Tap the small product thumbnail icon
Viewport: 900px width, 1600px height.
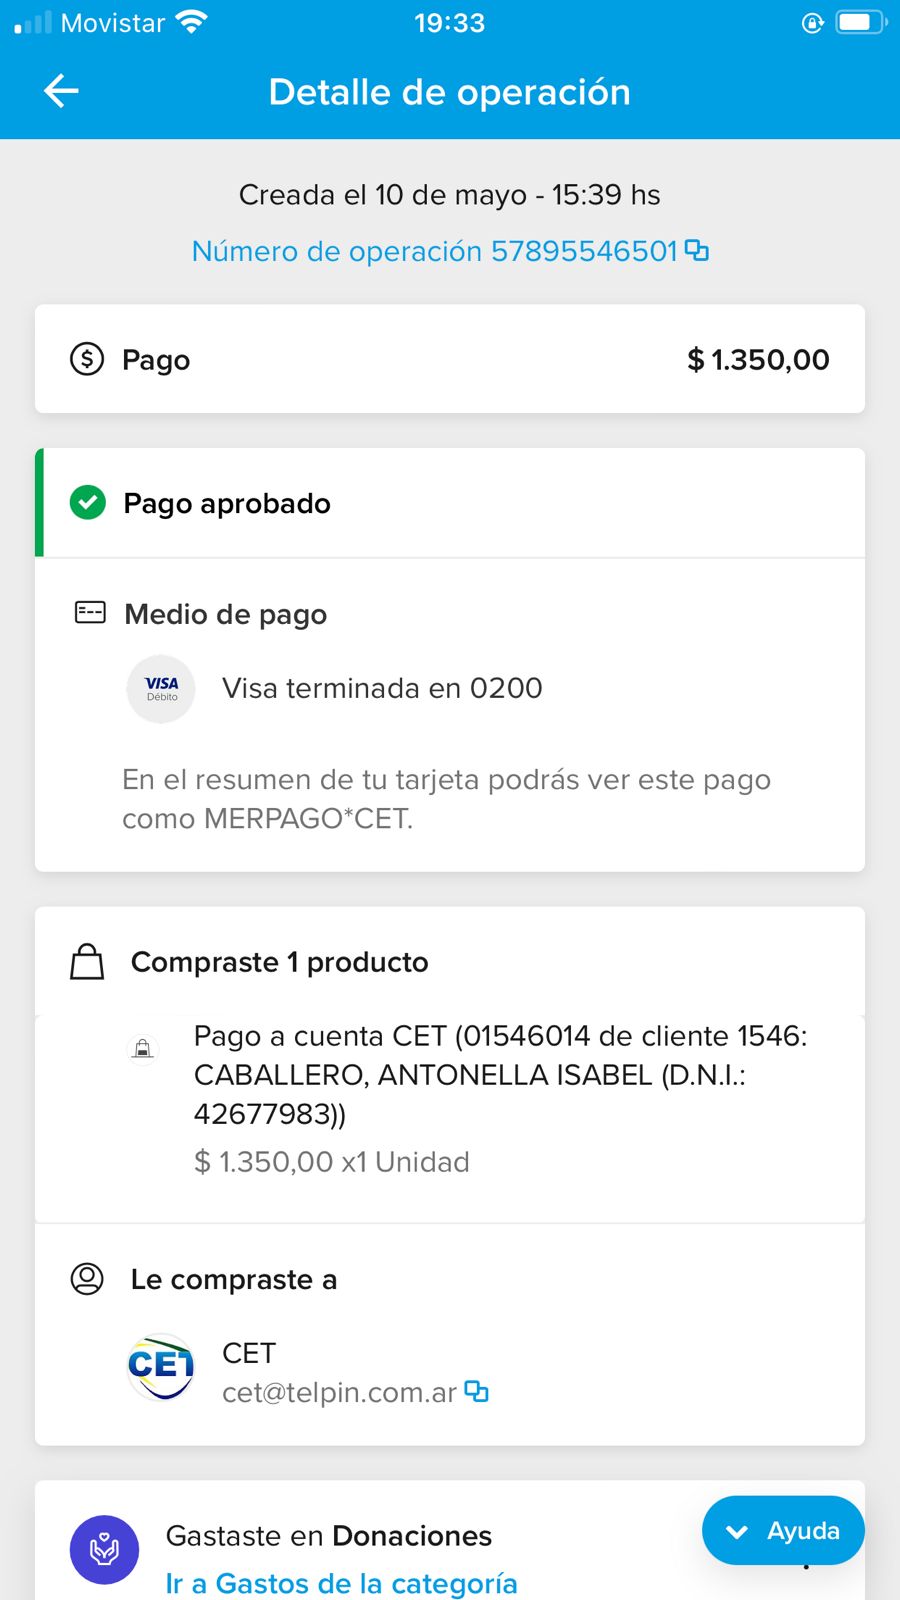[x=143, y=1048]
